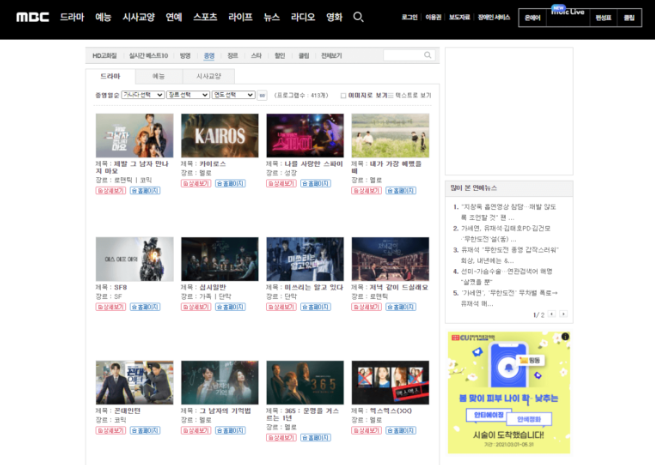Open the SF8 drama thumbnail
Image resolution: width=655 pixels, height=465 pixels.
[135, 259]
